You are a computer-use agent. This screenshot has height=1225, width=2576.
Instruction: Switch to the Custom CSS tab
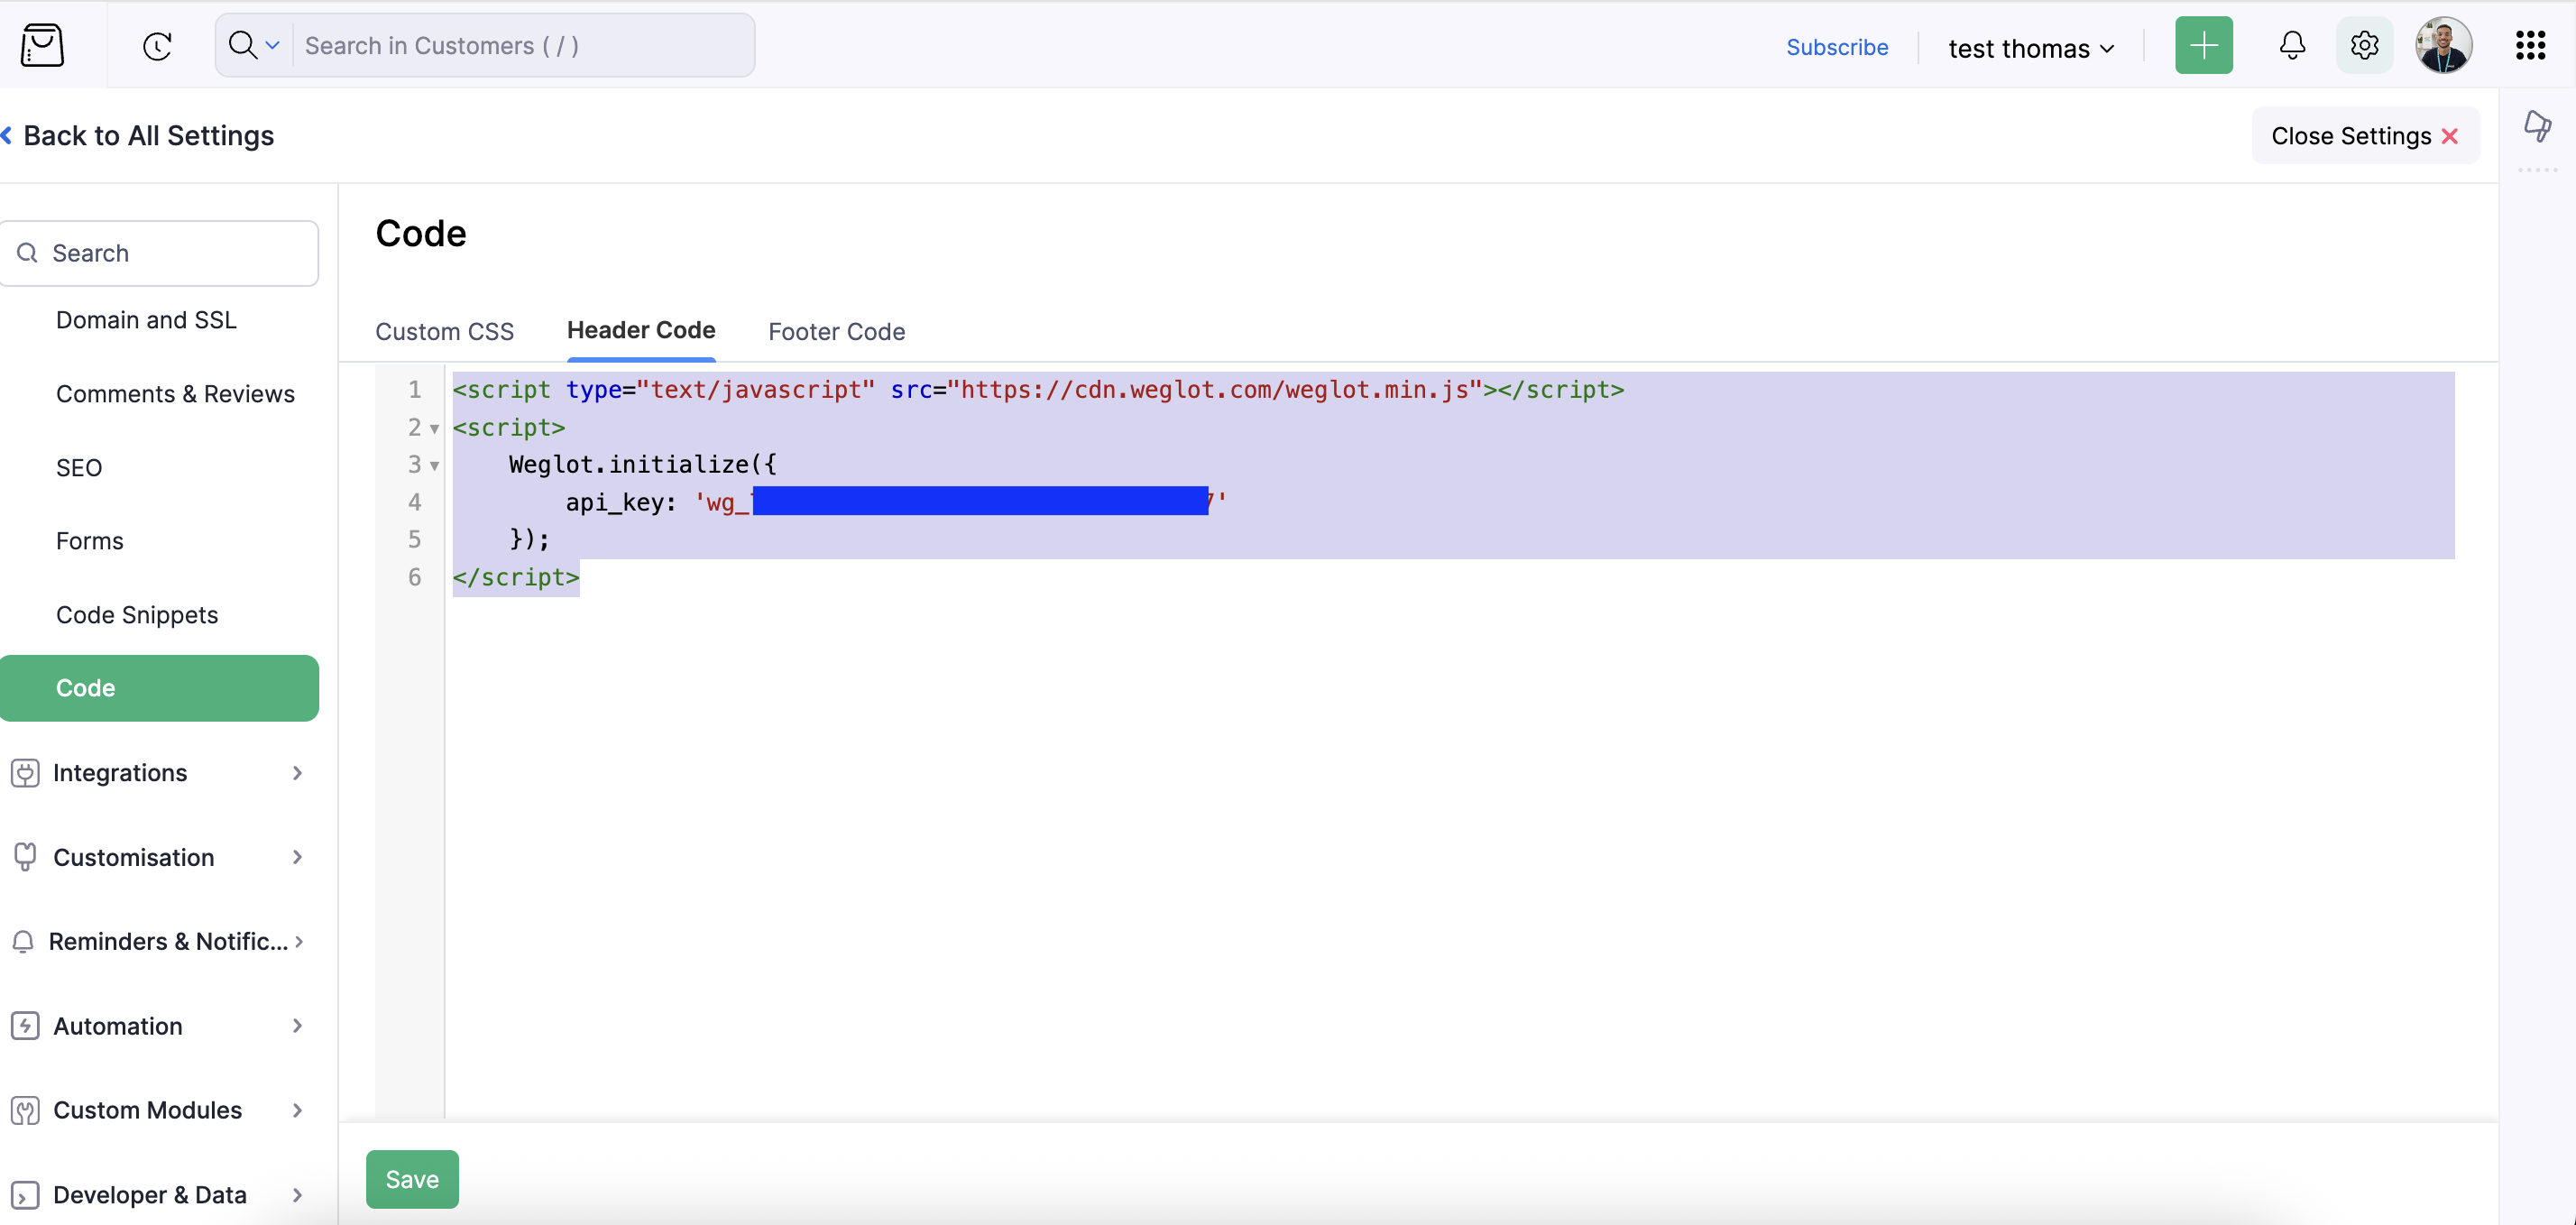point(445,331)
